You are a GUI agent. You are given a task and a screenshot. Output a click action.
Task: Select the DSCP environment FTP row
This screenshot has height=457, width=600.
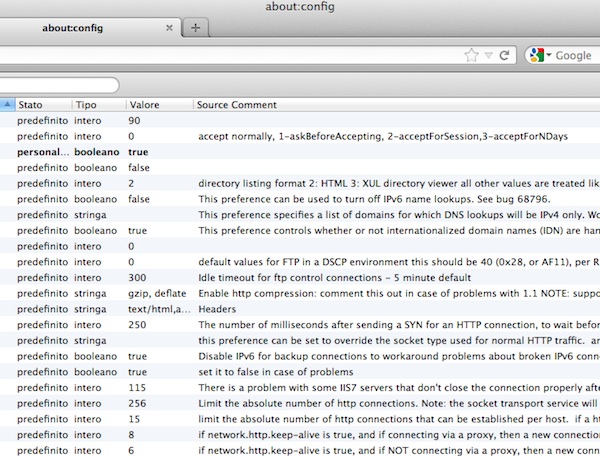click(300, 262)
